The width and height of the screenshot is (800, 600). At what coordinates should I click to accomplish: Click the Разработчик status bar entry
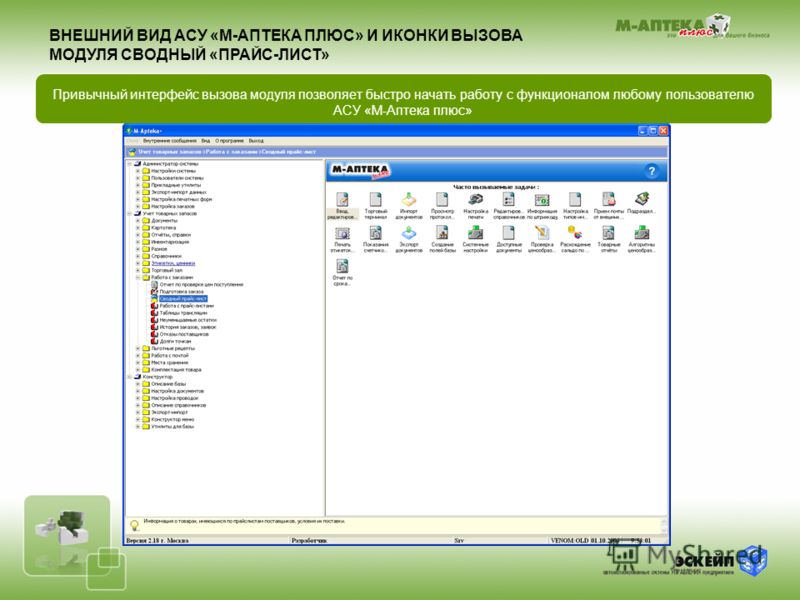pos(309,540)
